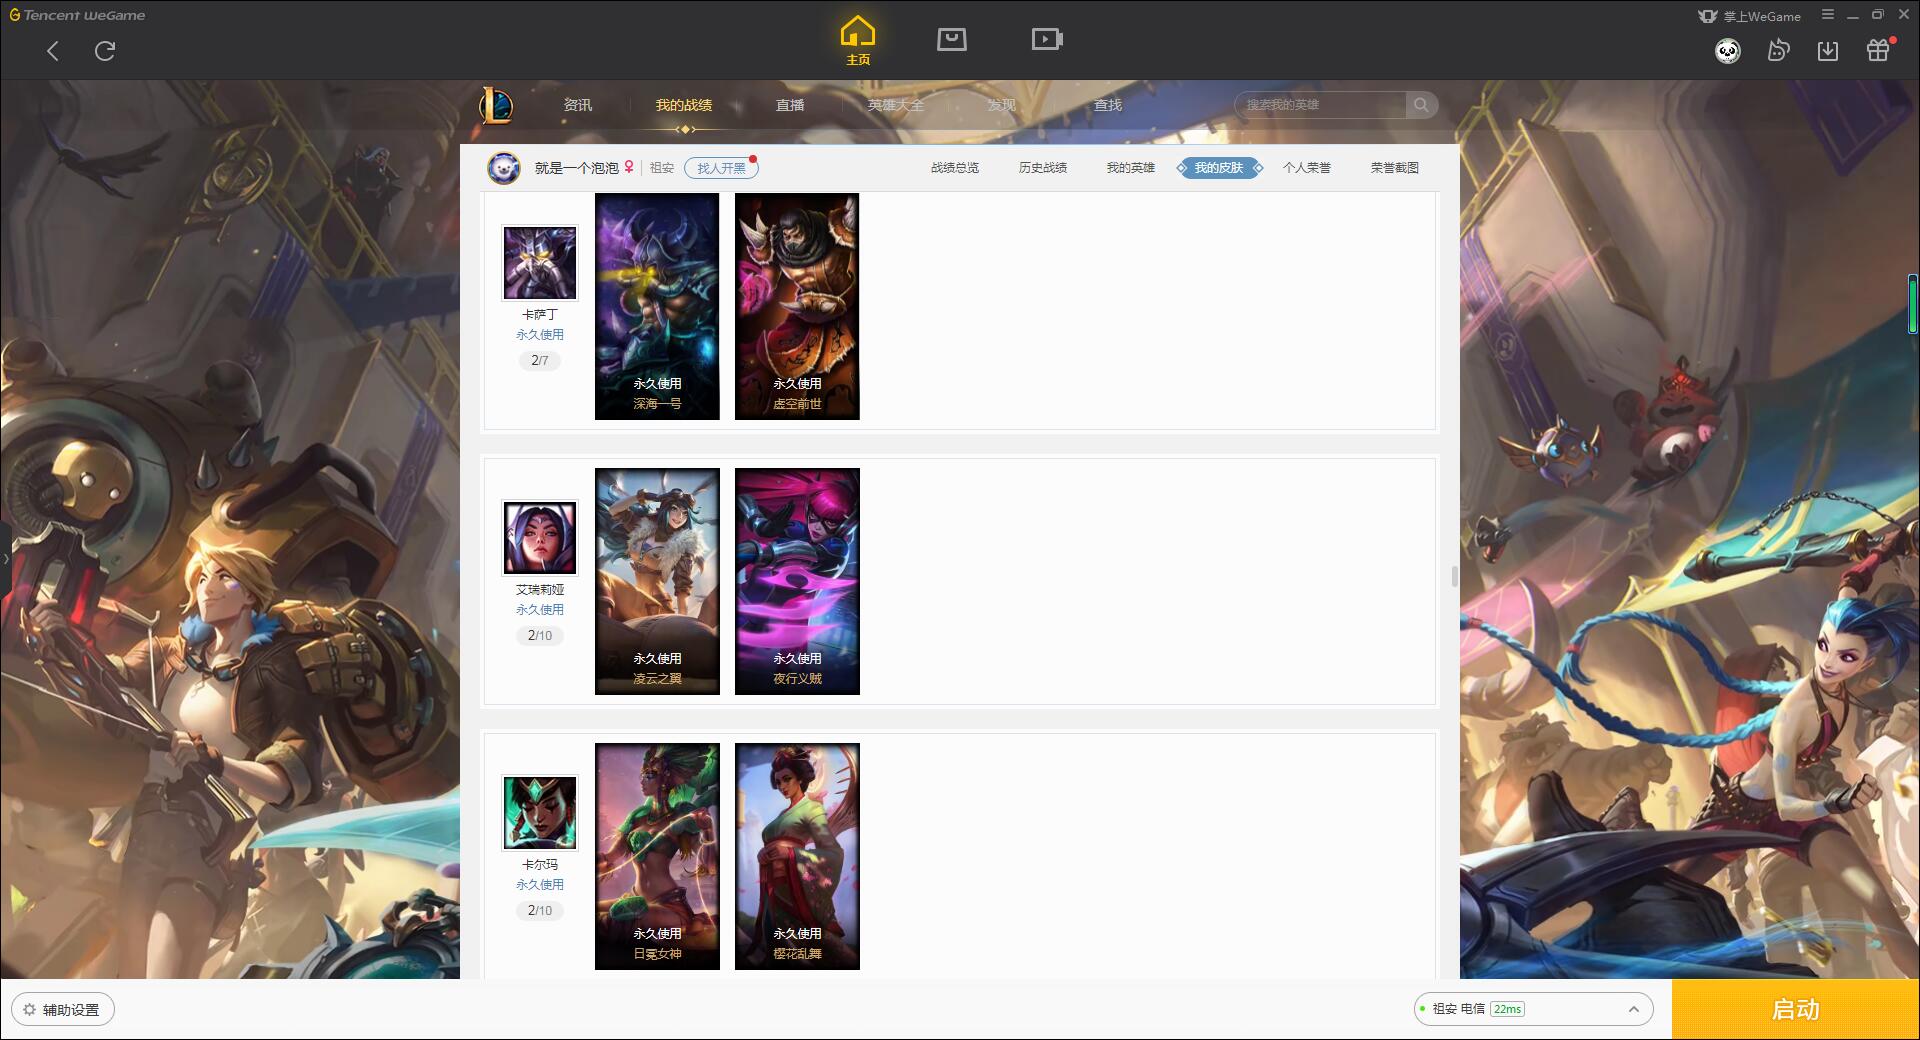Open the 资讯 tab
Image resolution: width=1920 pixels, height=1040 pixels.
(x=577, y=105)
